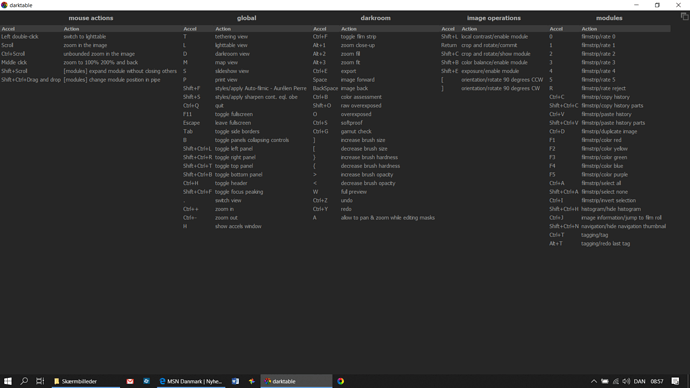Select 'color assessment' action

(x=361, y=97)
